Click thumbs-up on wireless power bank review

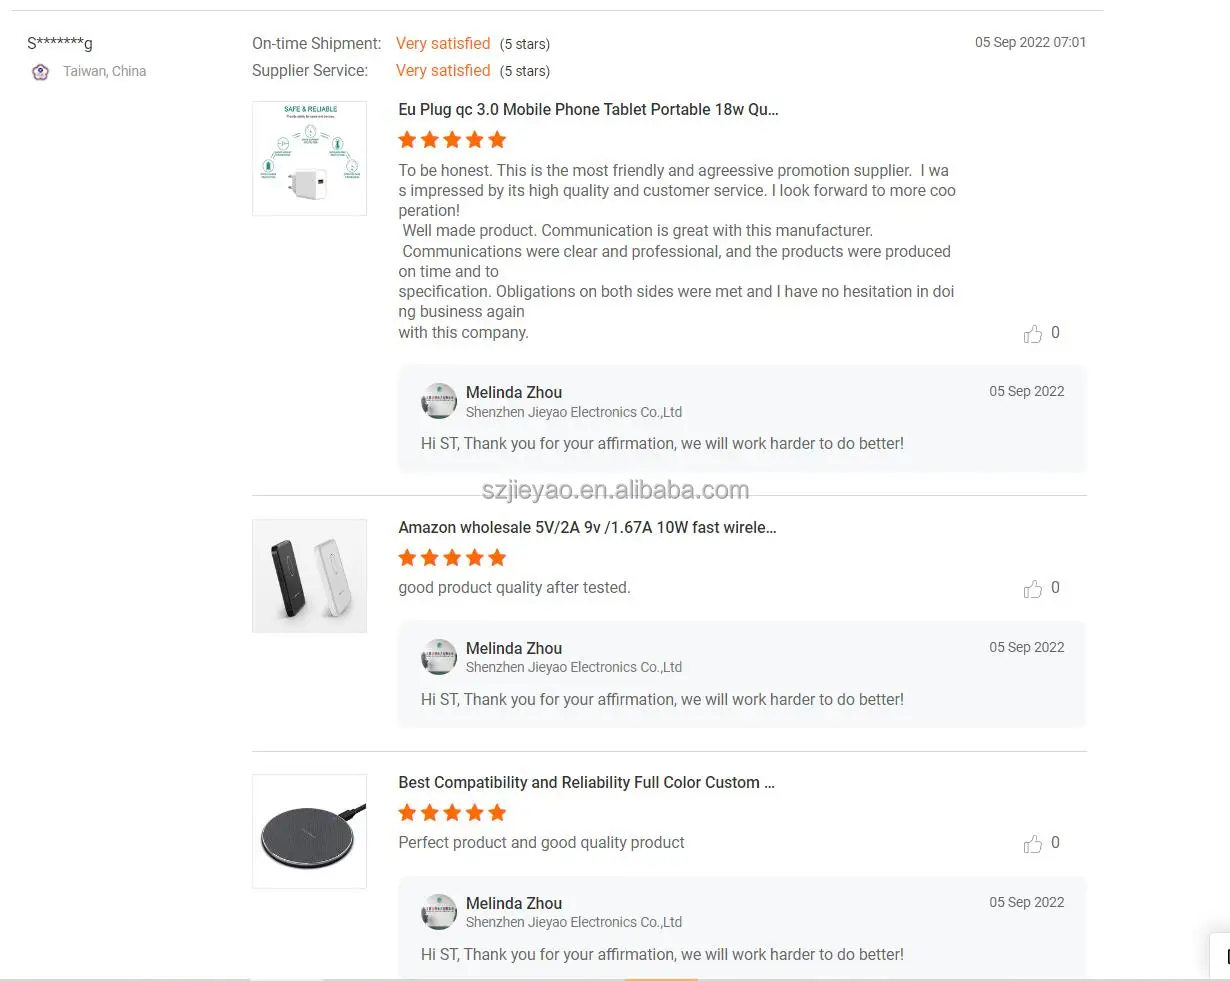click(x=1033, y=589)
